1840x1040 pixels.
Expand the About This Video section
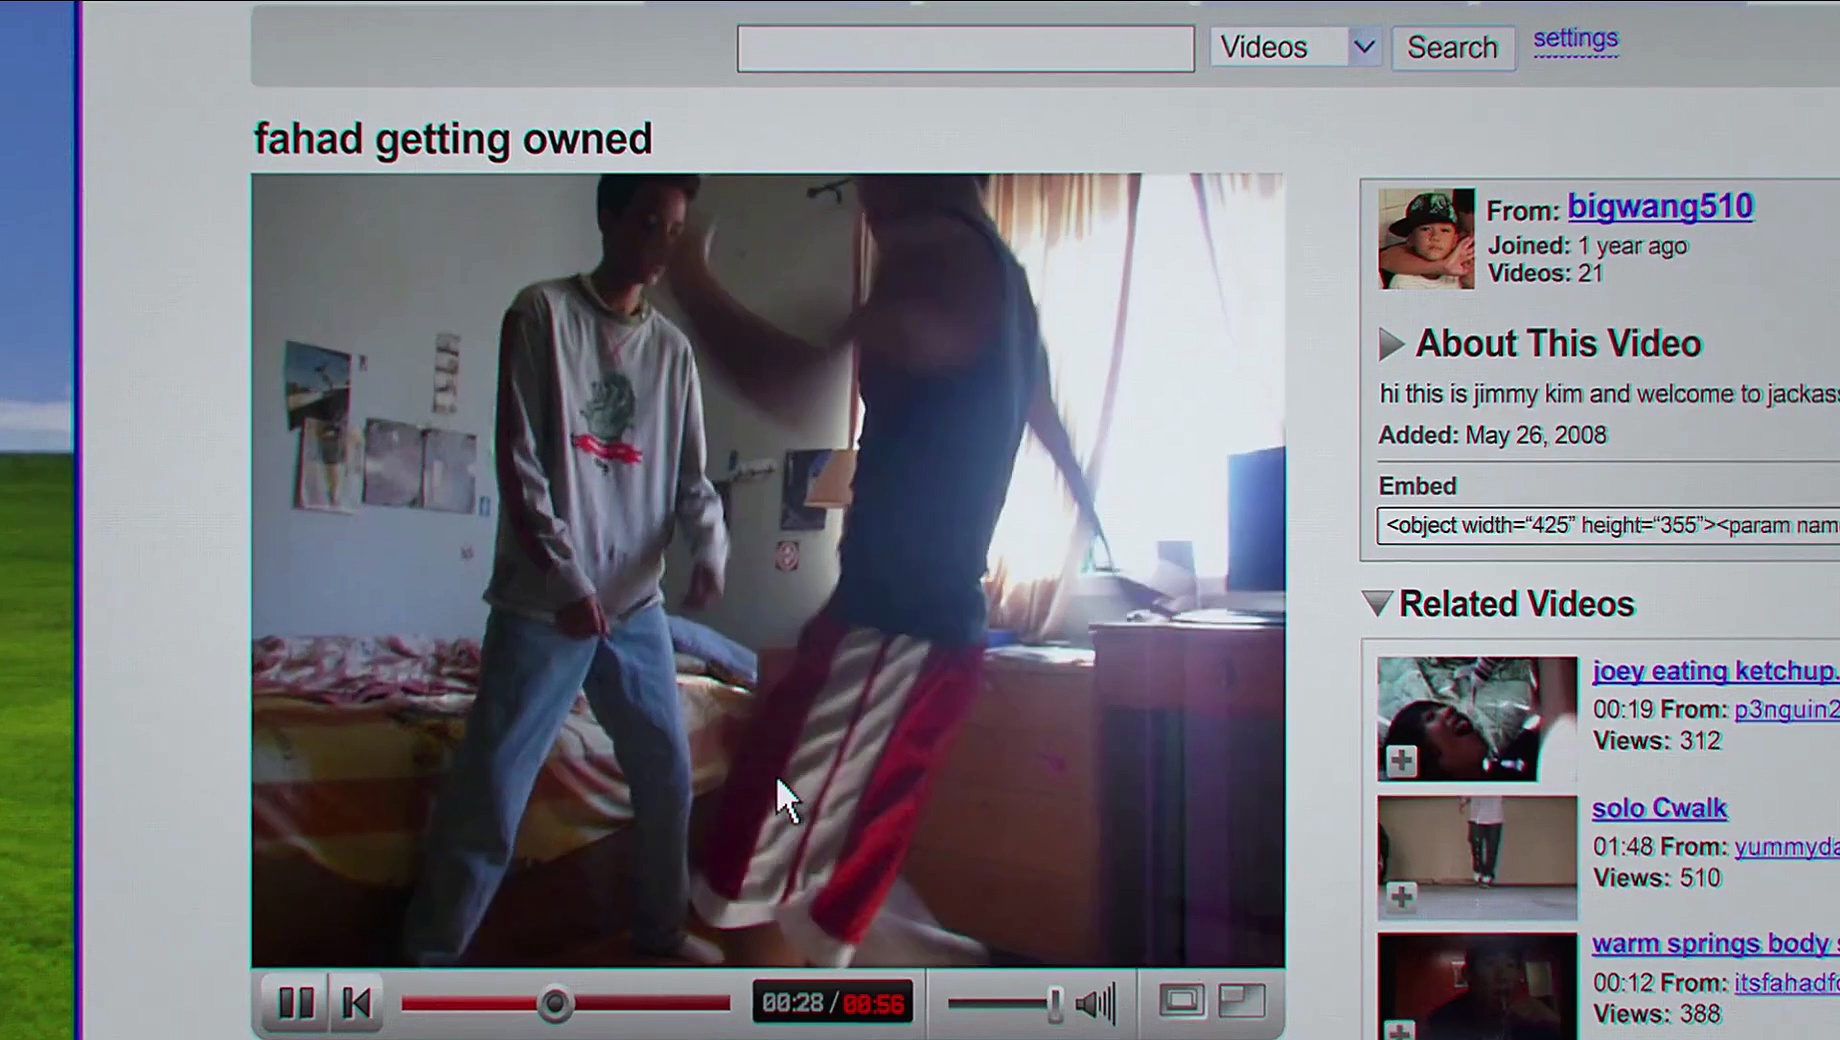coord(1391,344)
